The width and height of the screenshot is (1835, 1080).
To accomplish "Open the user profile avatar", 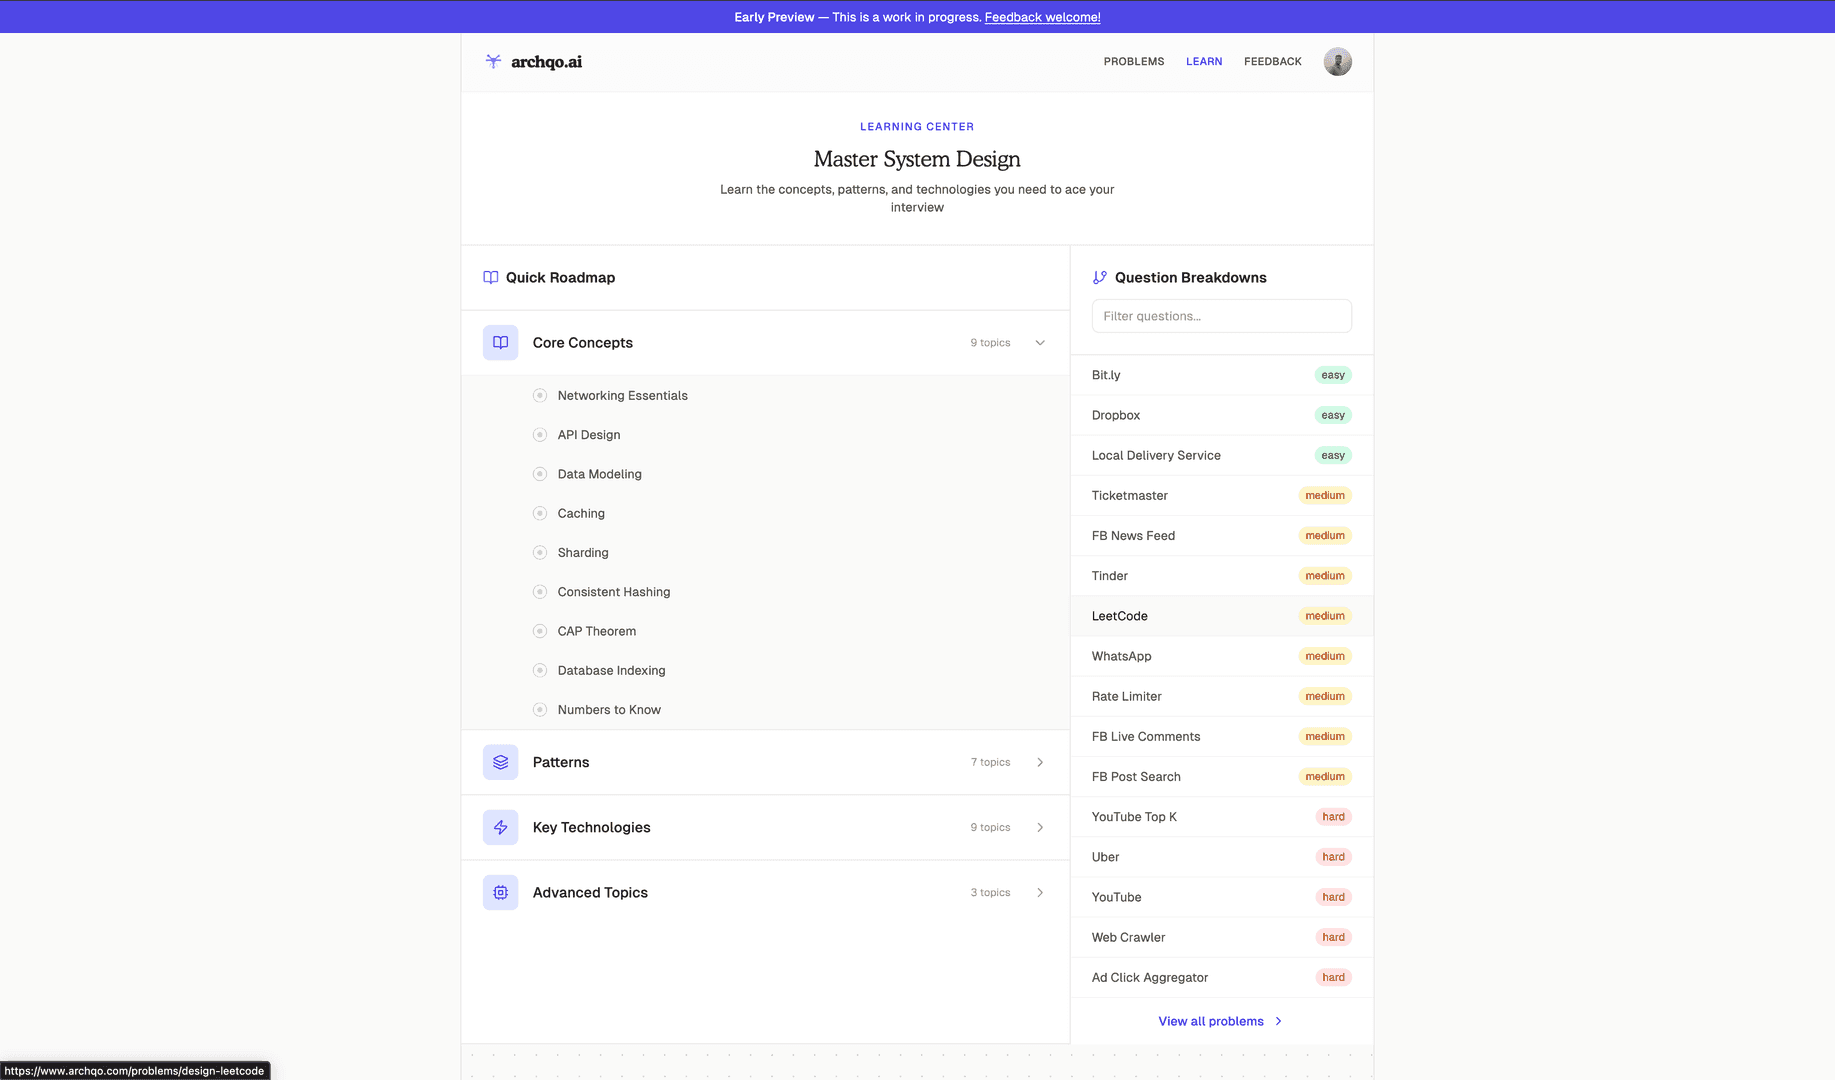I will (1337, 62).
